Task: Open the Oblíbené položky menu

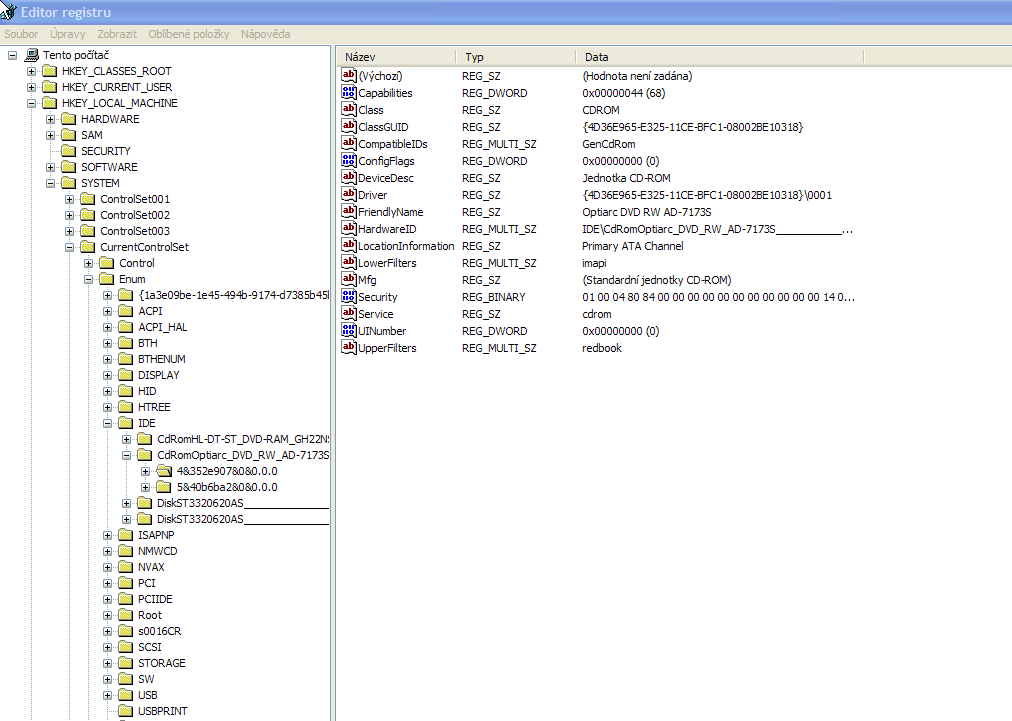Action: (x=188, y=34)
